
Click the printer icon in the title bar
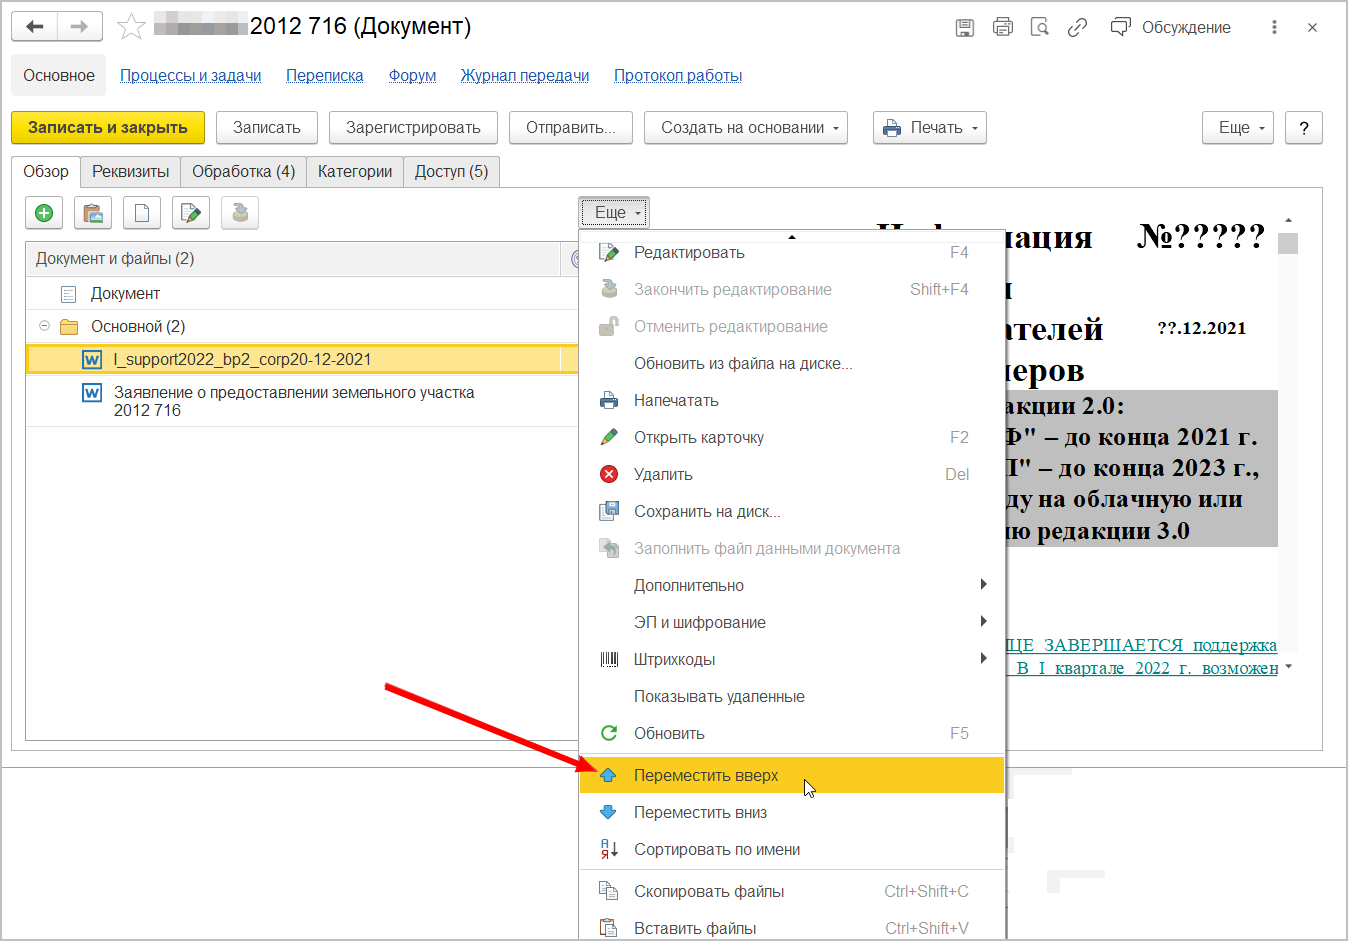point(1003,28)
